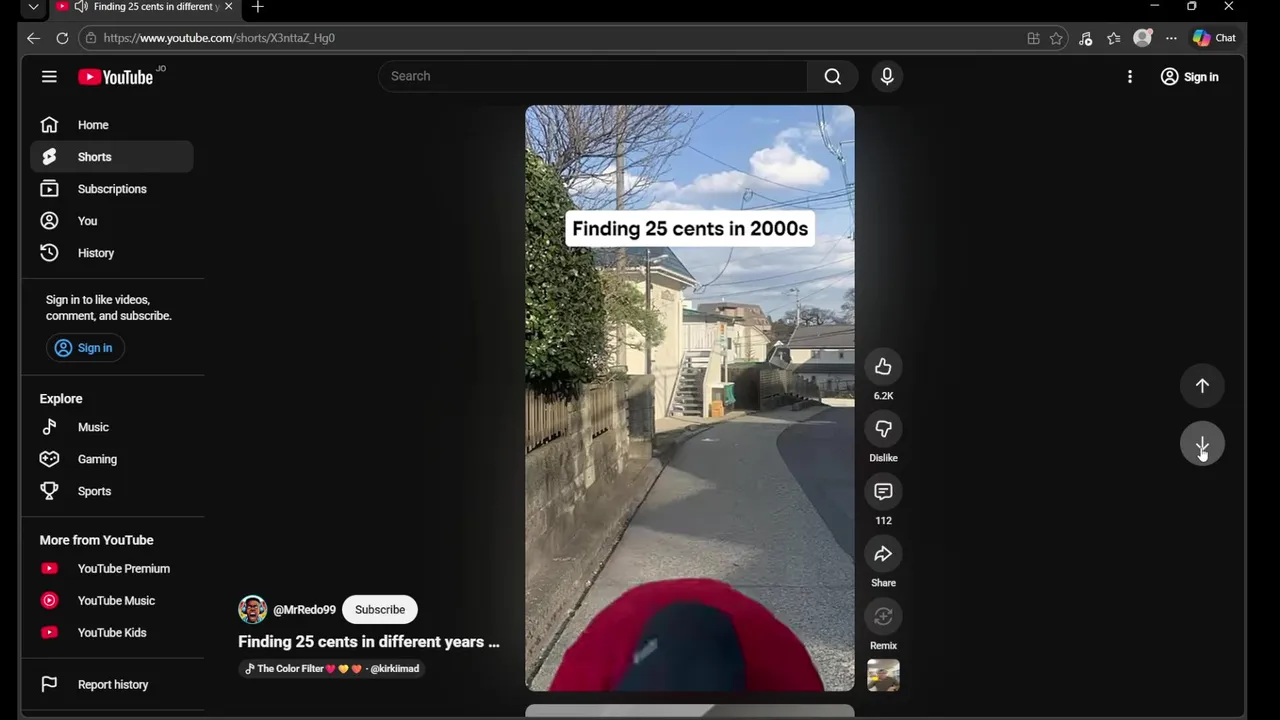Open the browser Favorites list icon

pos(1114,38)
